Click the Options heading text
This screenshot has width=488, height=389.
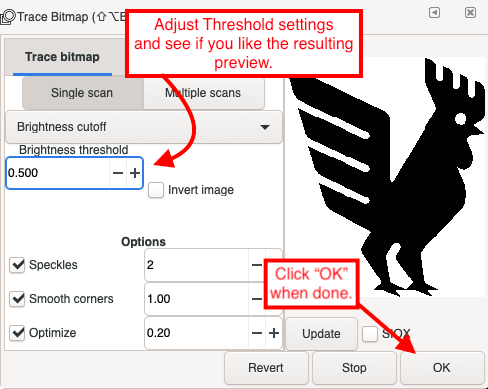point(143,242)
